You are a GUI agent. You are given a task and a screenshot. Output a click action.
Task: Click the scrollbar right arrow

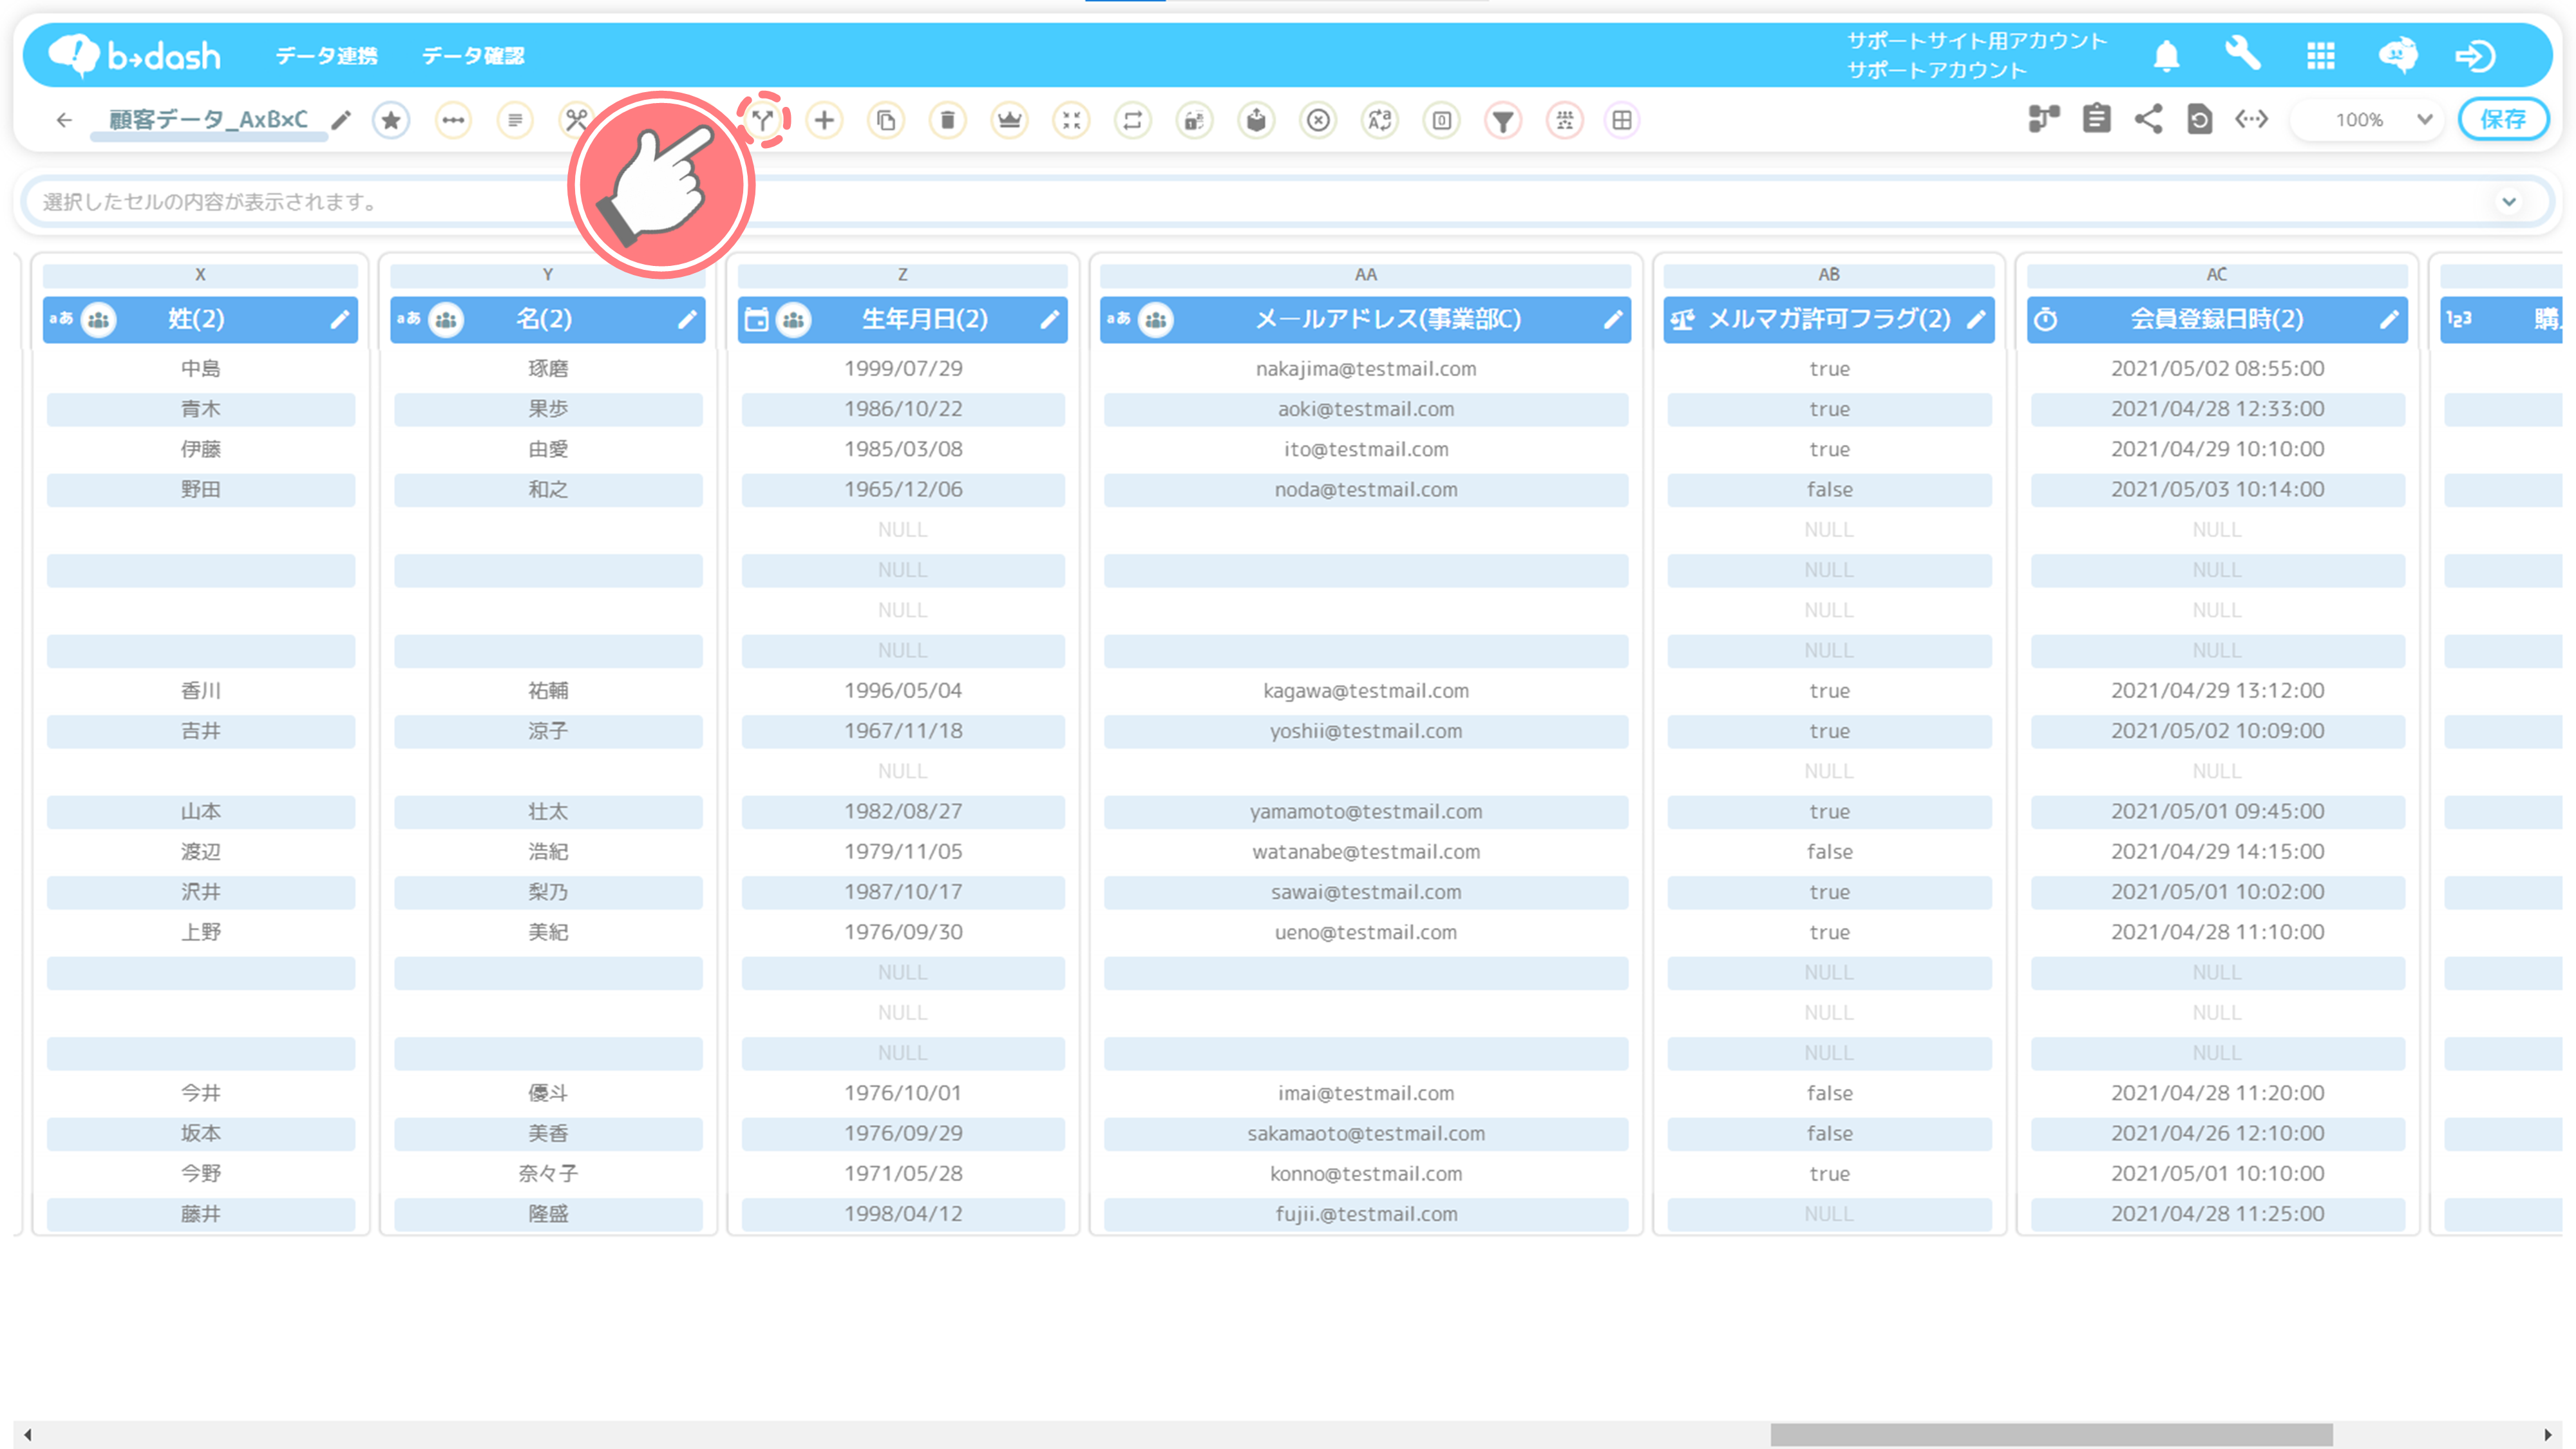click(2547, 1435)
